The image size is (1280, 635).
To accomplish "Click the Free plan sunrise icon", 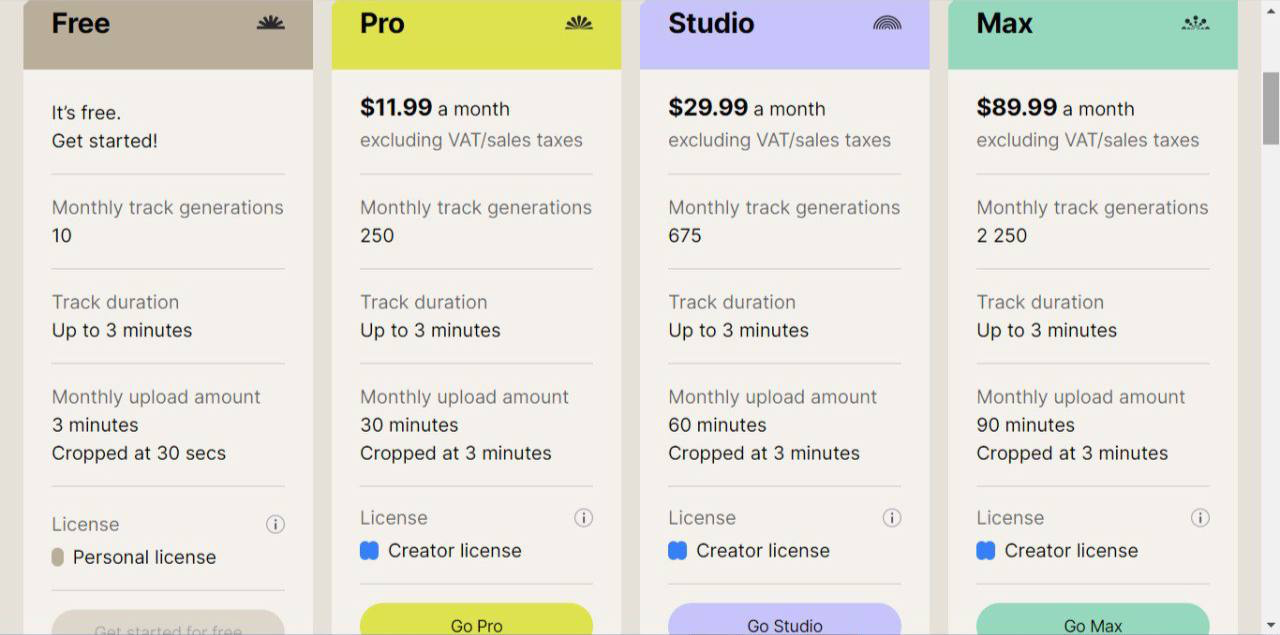I will tap(270, 23).
